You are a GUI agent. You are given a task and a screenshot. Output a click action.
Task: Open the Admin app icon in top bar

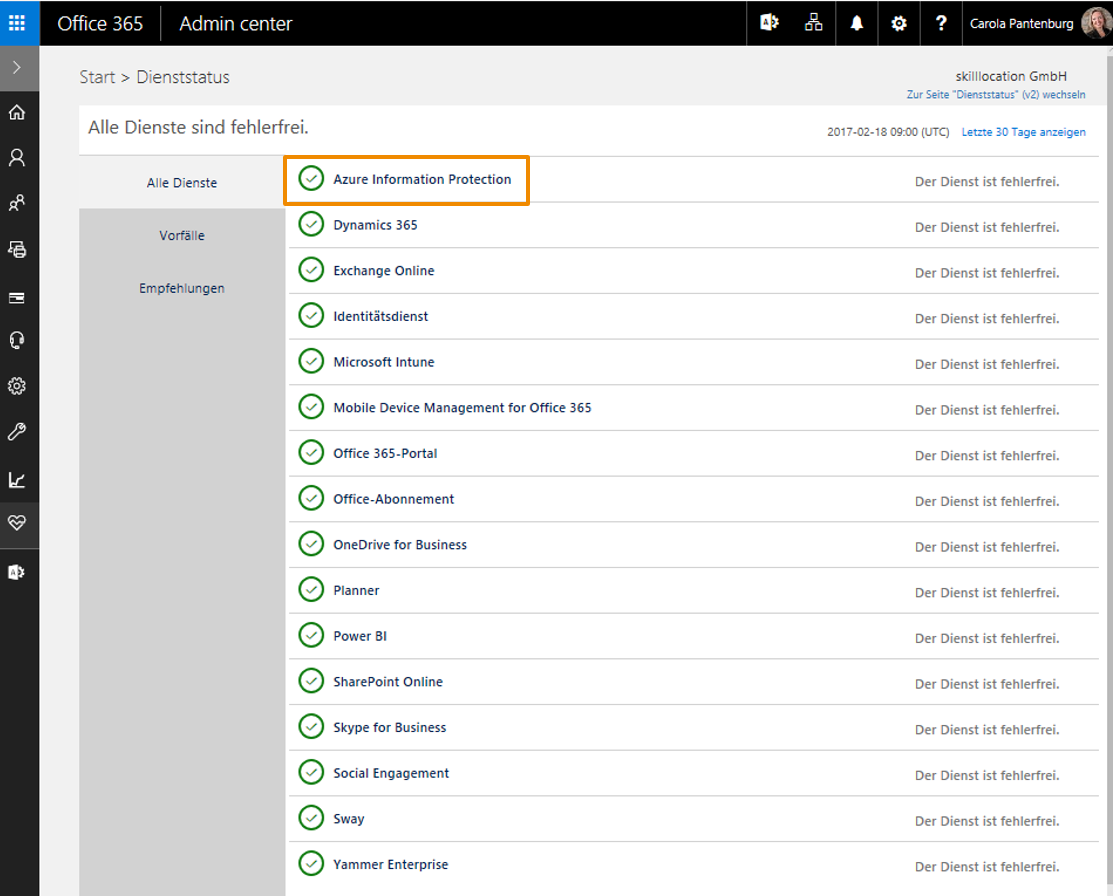coord(769,23)
